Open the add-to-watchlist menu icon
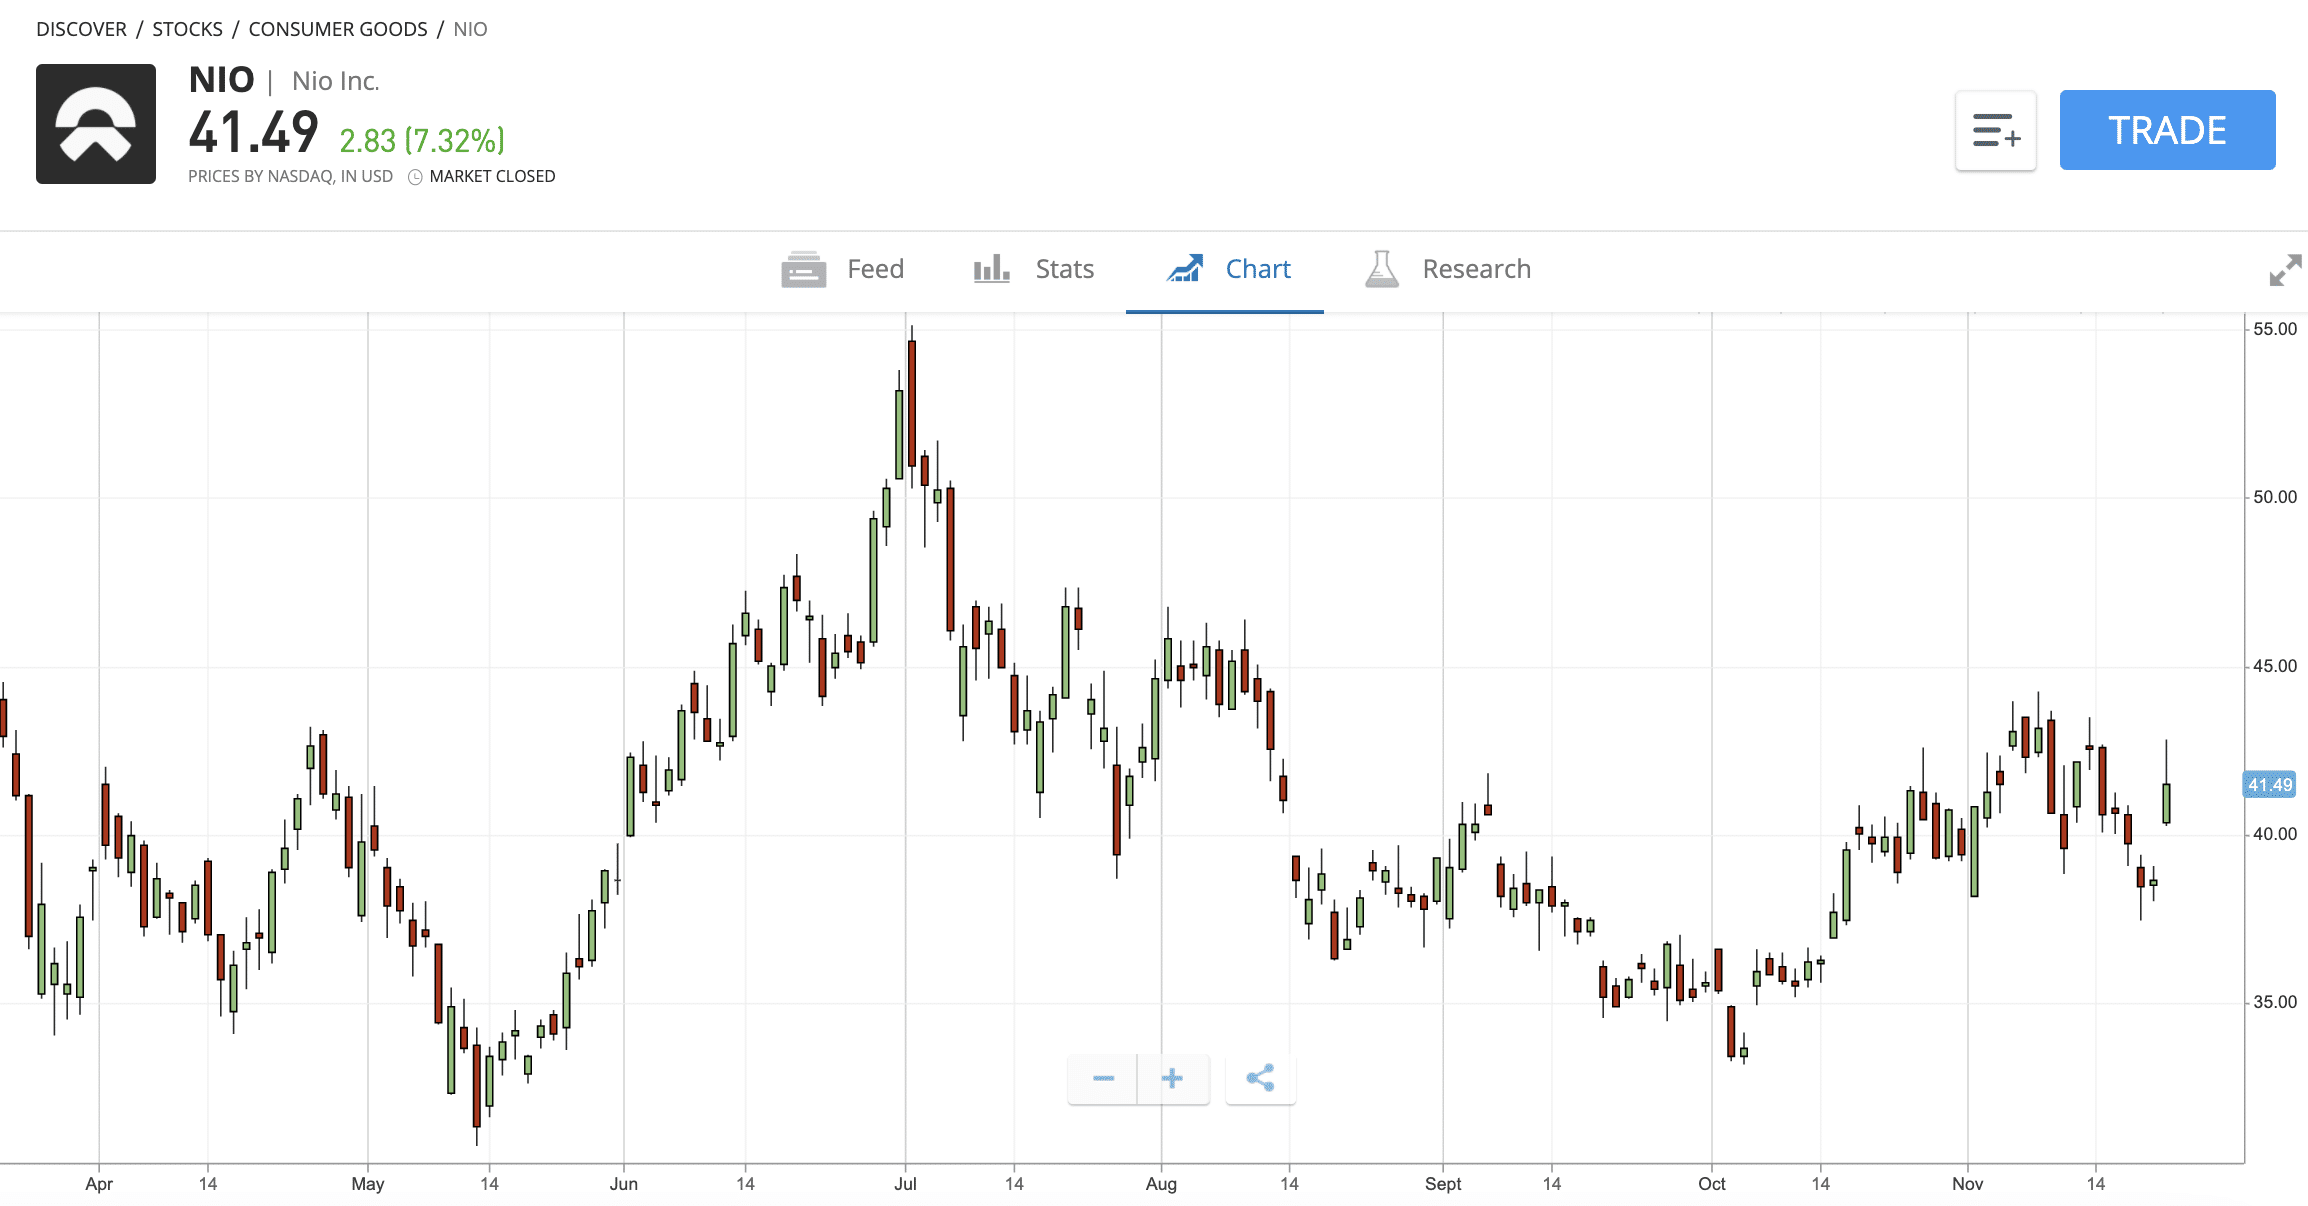The image size is (2308, 1206). (x=1996, y=131)
